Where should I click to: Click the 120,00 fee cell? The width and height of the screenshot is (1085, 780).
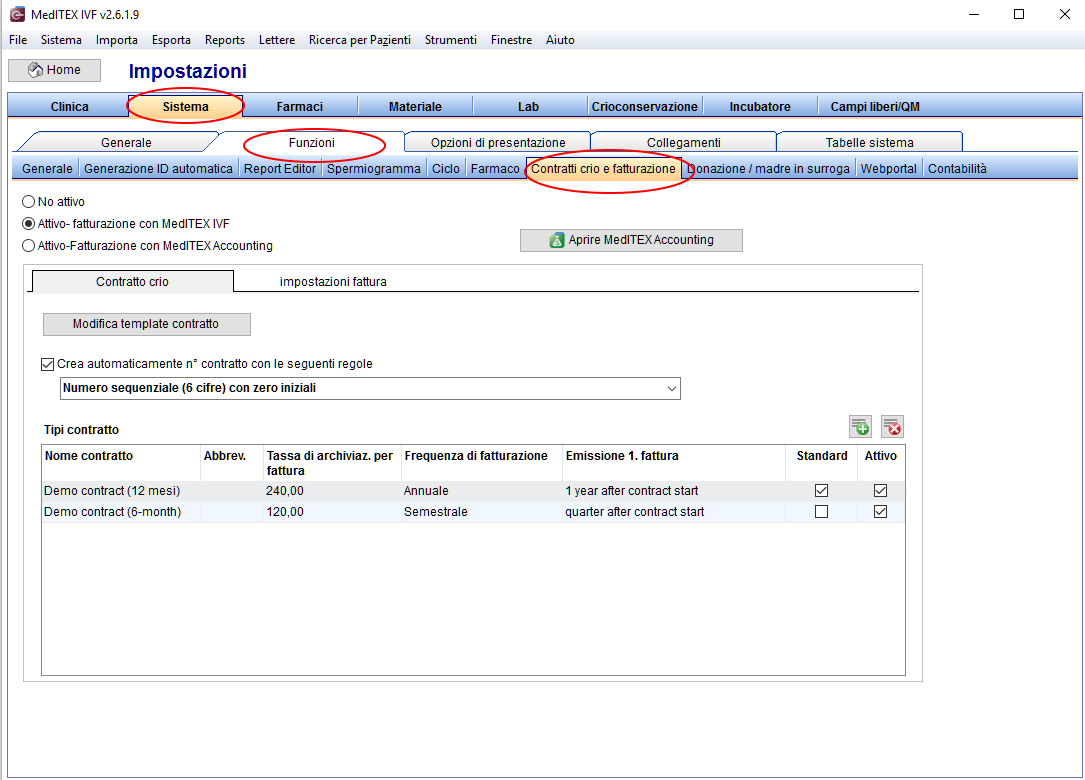click(332, 511)
